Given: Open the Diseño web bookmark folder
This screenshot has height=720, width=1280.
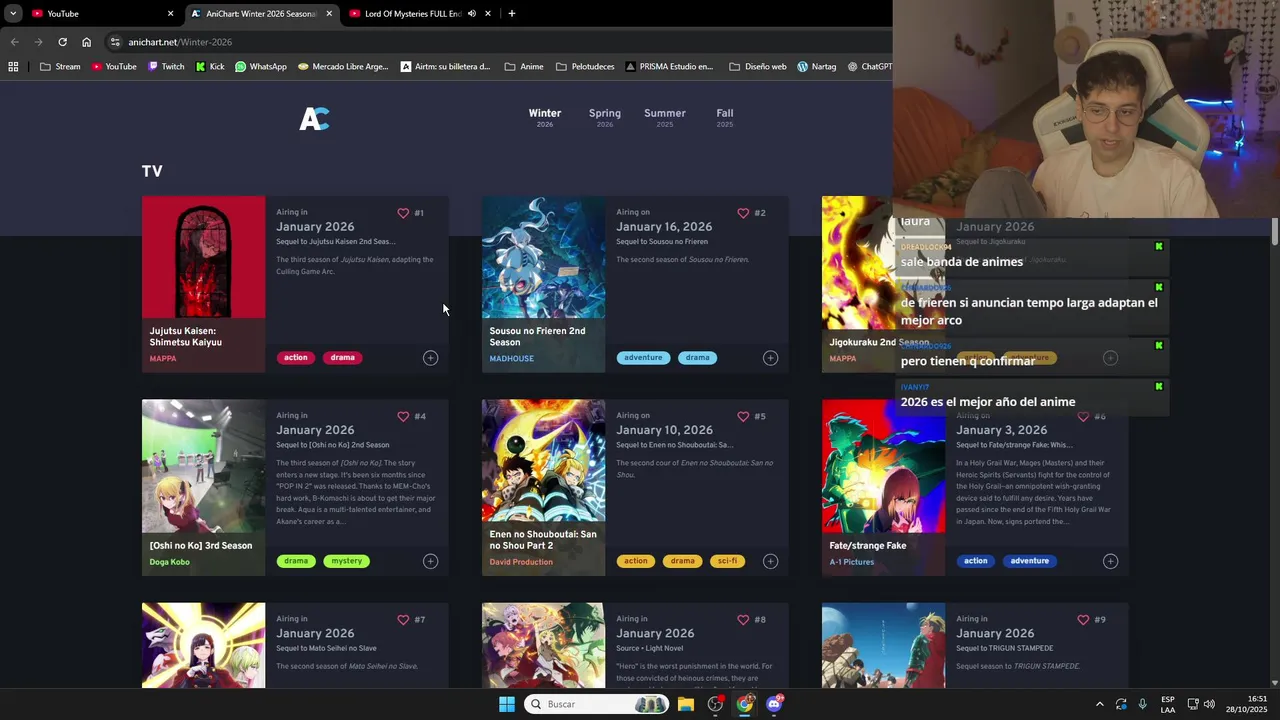Looking at the screenshot, I should click(758, 67).
